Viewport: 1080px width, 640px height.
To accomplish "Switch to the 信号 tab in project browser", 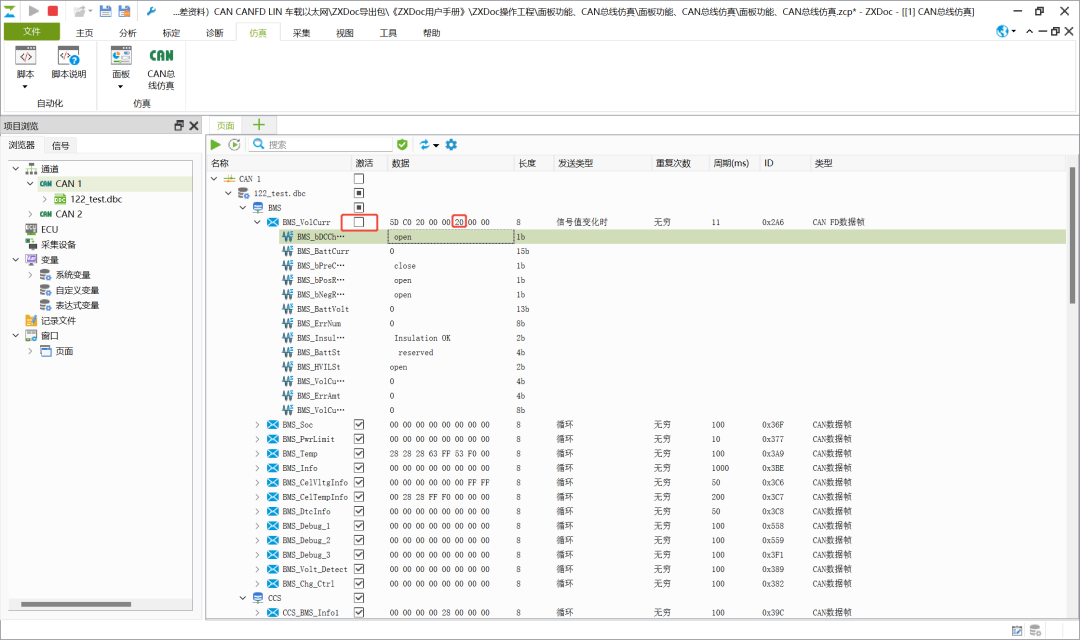I will [61, 145].
